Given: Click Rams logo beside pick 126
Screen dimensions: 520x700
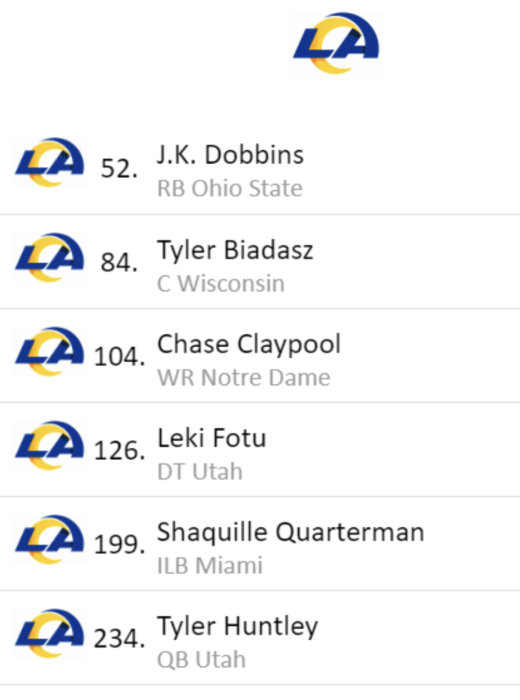Looking at the screenshot, I should pos(50,445).
